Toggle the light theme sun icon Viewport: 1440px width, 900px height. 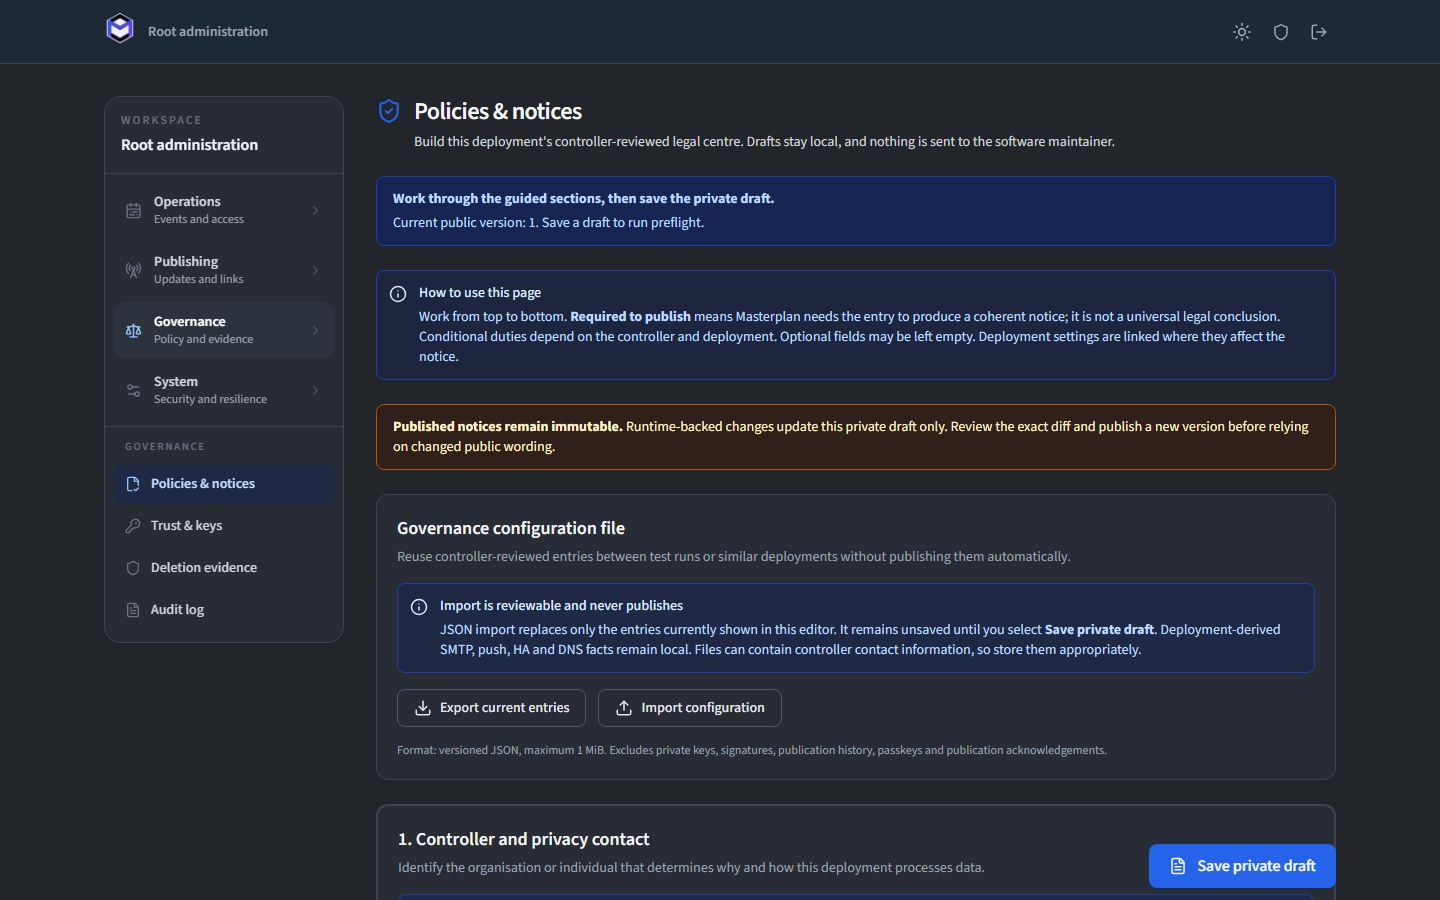pos(1242,32)
